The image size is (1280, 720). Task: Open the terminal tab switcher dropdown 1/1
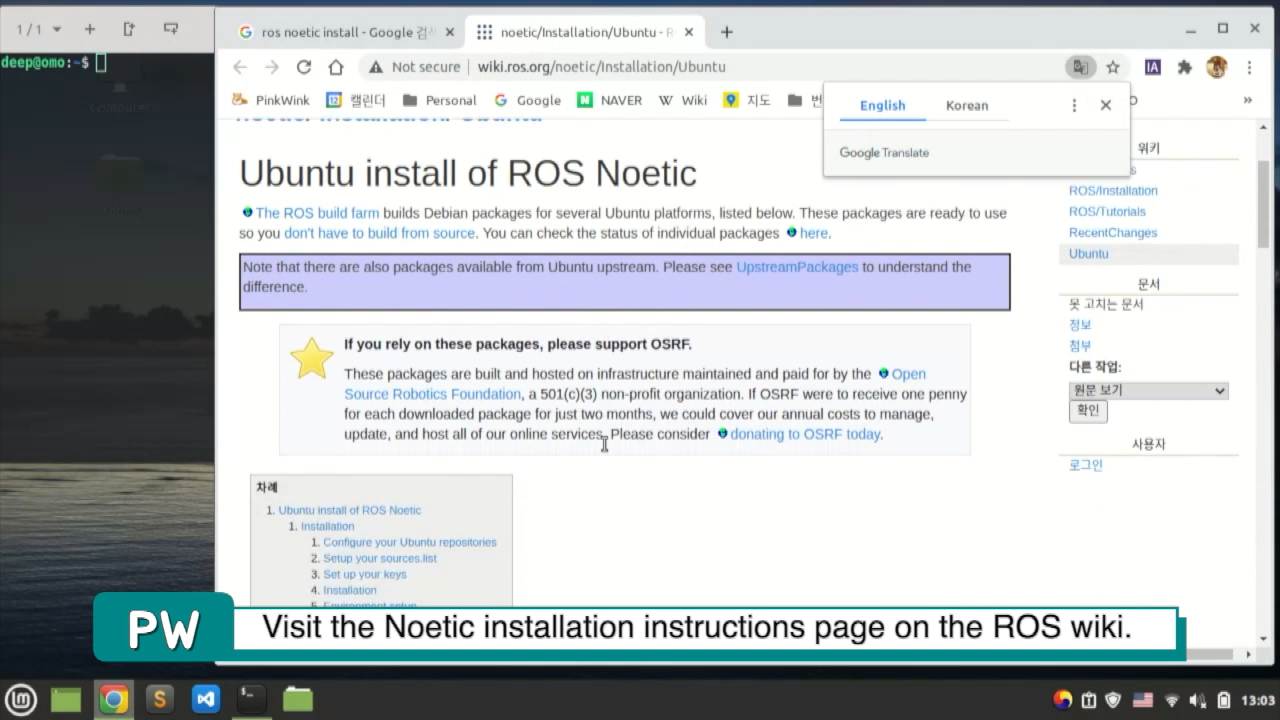click(x=39, y=29)
